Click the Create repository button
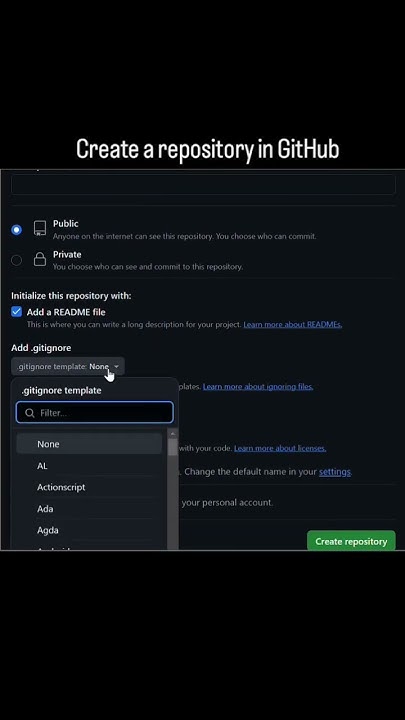 [x=351, y=541]
